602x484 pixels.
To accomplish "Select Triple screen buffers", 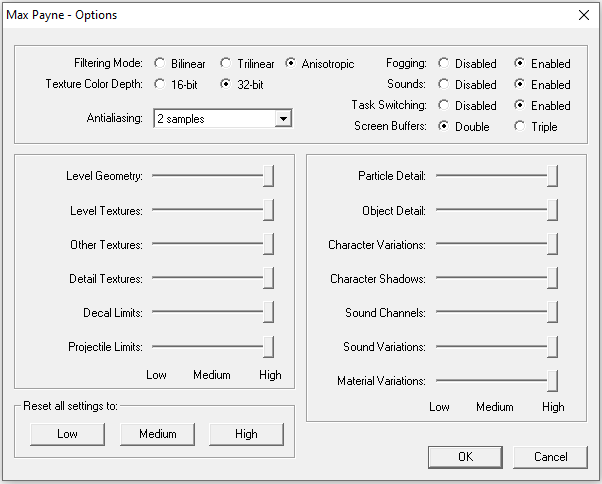I will pyautogui.click(x=520, y=127).
